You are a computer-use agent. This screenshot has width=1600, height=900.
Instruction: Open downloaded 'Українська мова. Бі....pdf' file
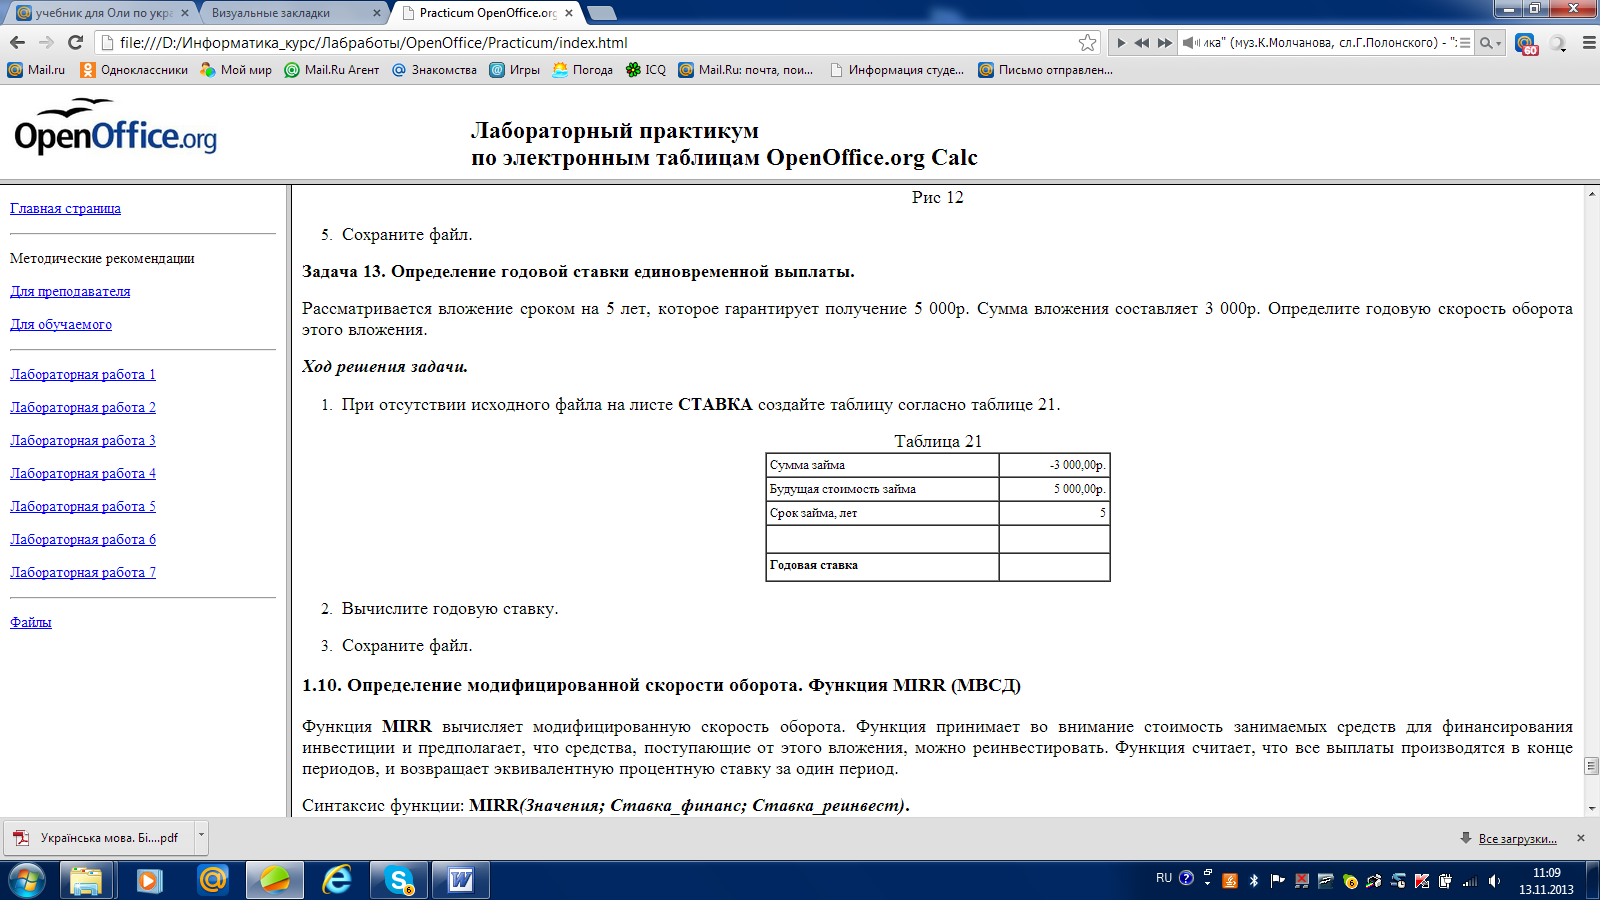[x=99, y=838]
